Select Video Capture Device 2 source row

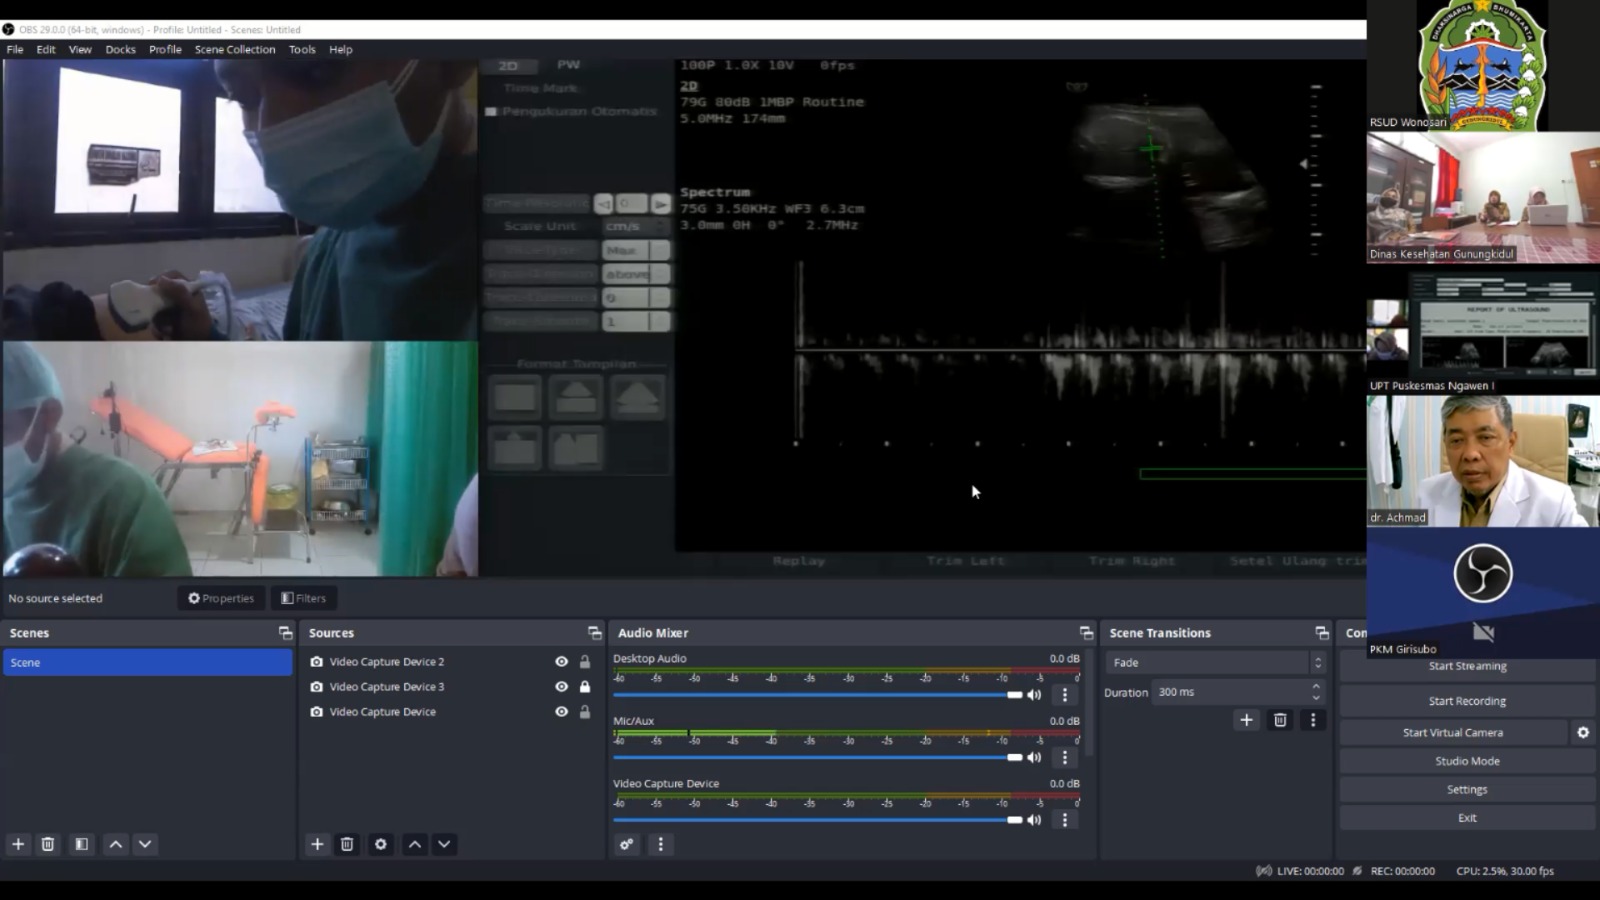point(450,662)
